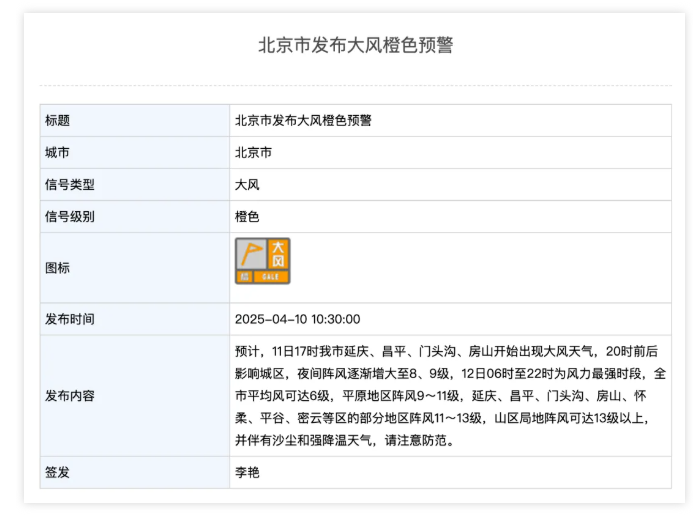Select the 信号类型 row label
This screenshot has height=517, width=696.
70,185
